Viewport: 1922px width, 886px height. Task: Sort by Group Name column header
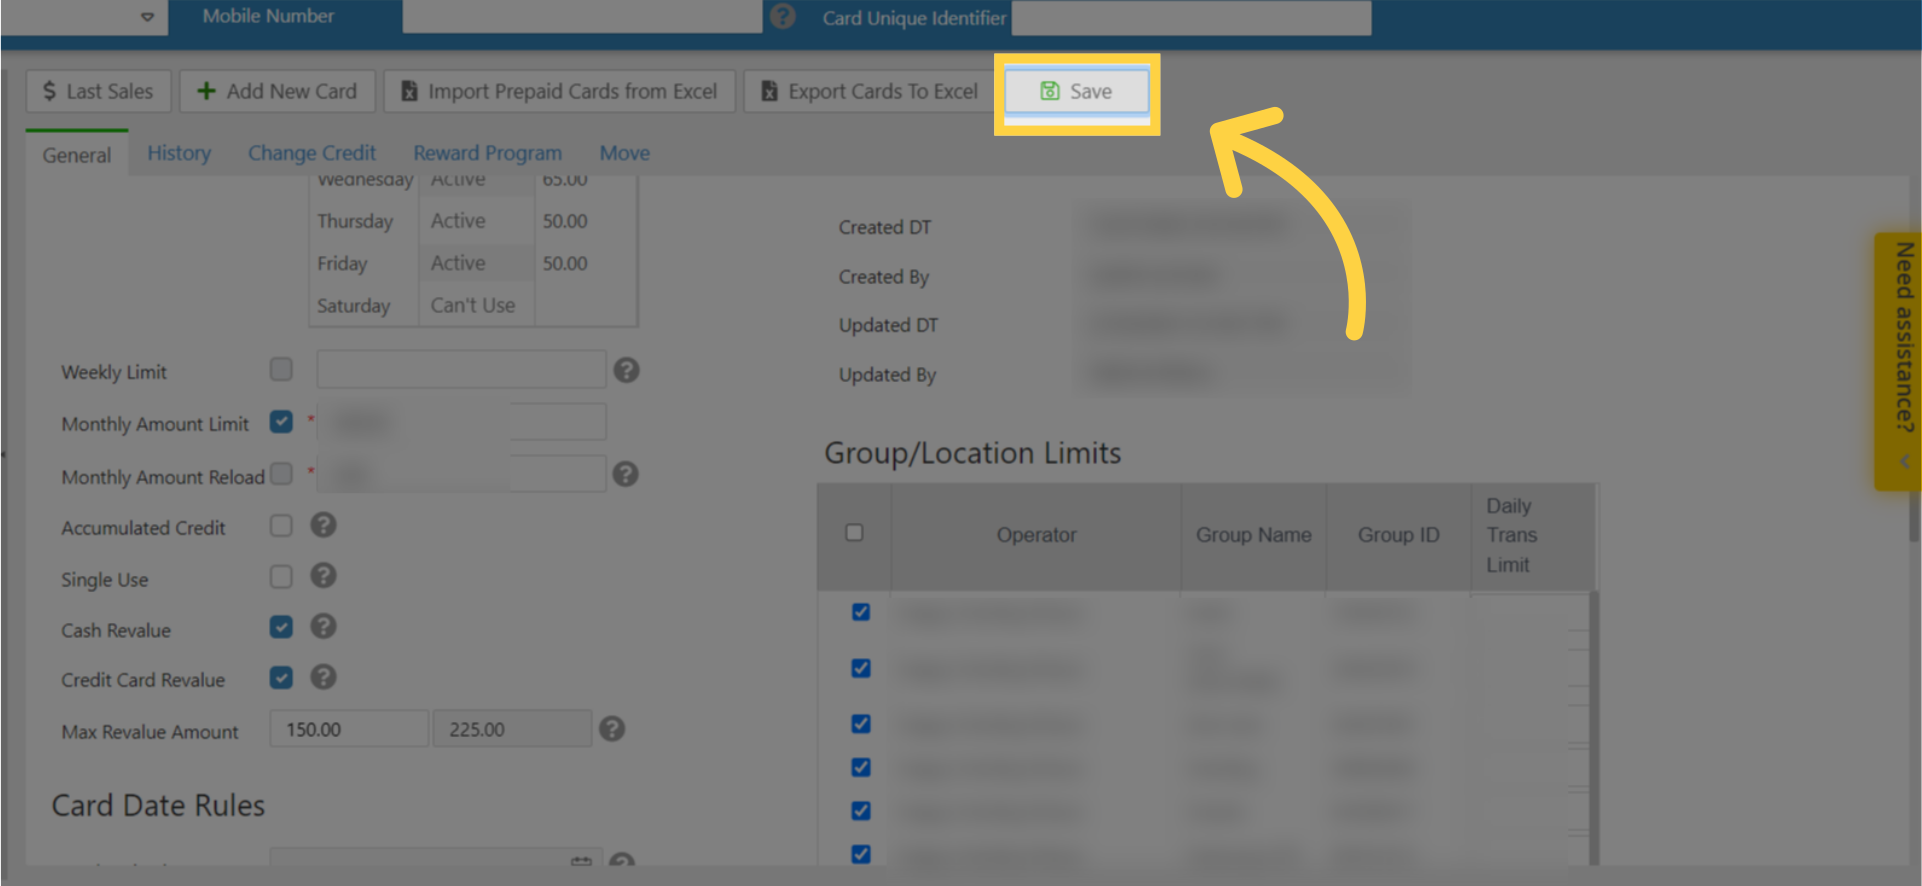[1253, 535]
